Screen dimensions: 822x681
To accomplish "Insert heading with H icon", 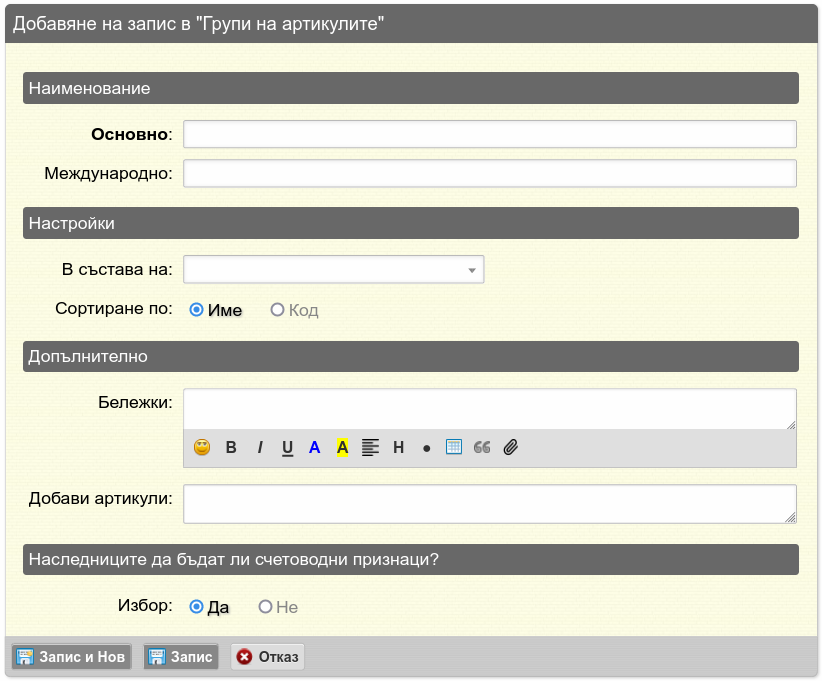I will click(398, 447).
